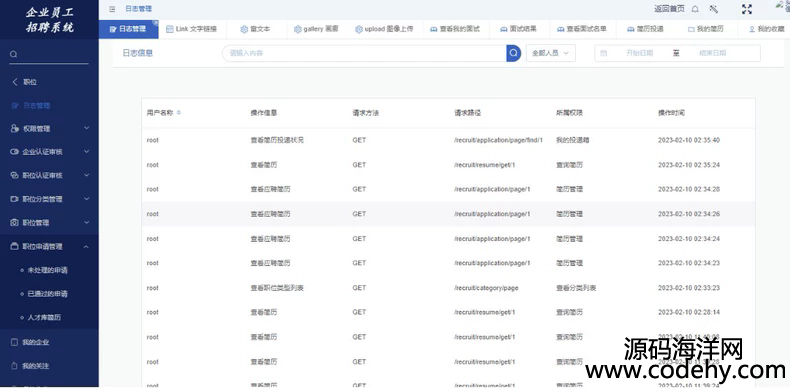Image resolution: width=790 pixels, height=390 pixels.
Task: Click timestamp 2023-02-10 02:28:14
Action: pyautogui.click(x=689, y=312)
